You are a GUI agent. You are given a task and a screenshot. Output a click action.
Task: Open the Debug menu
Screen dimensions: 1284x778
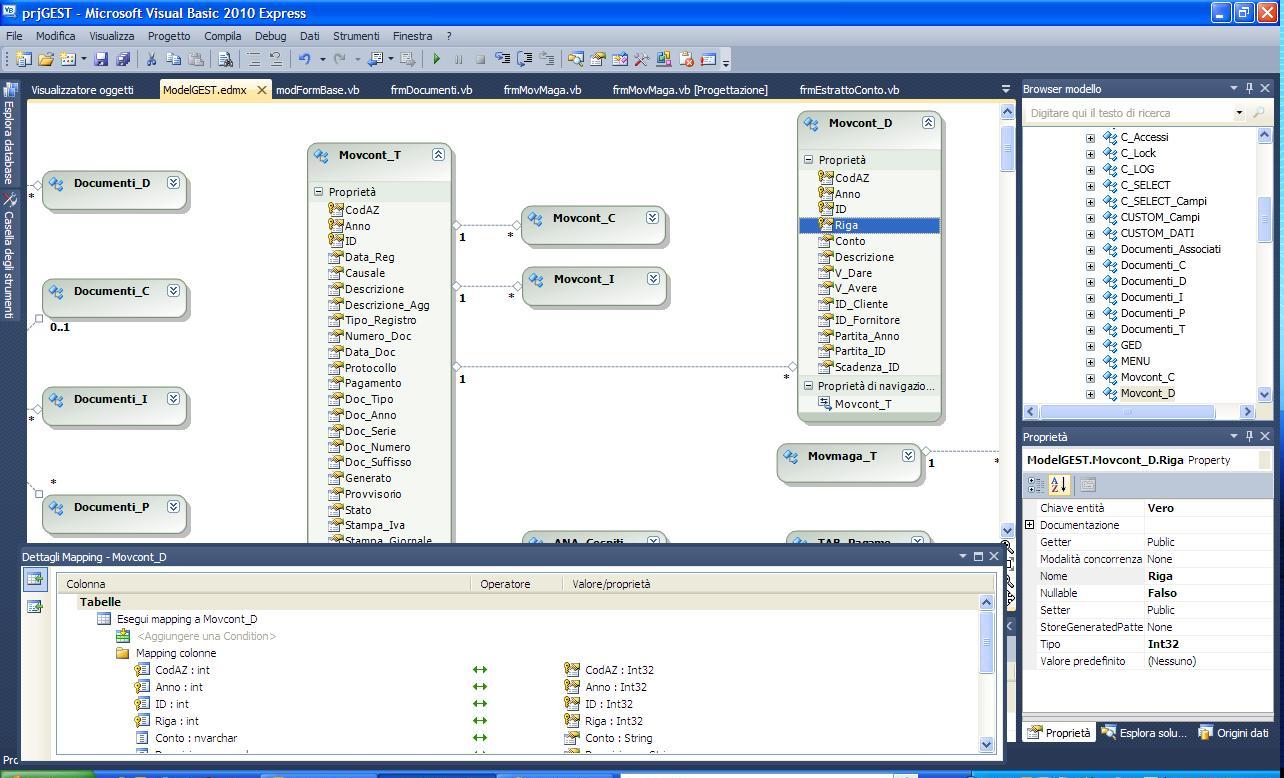pos(270,36)
